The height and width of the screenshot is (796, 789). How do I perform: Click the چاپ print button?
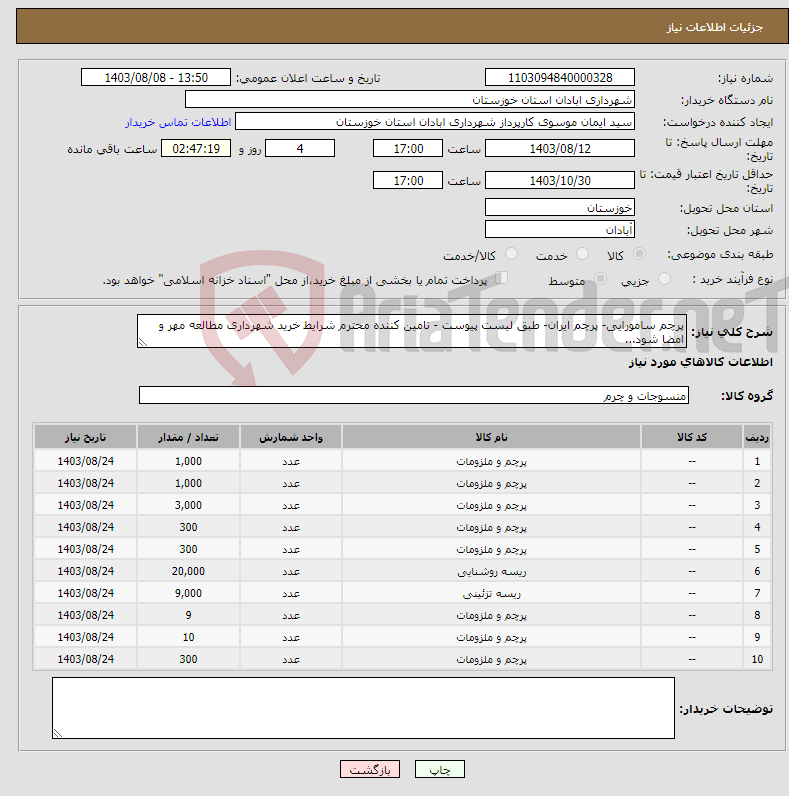[x=440, y=769]
